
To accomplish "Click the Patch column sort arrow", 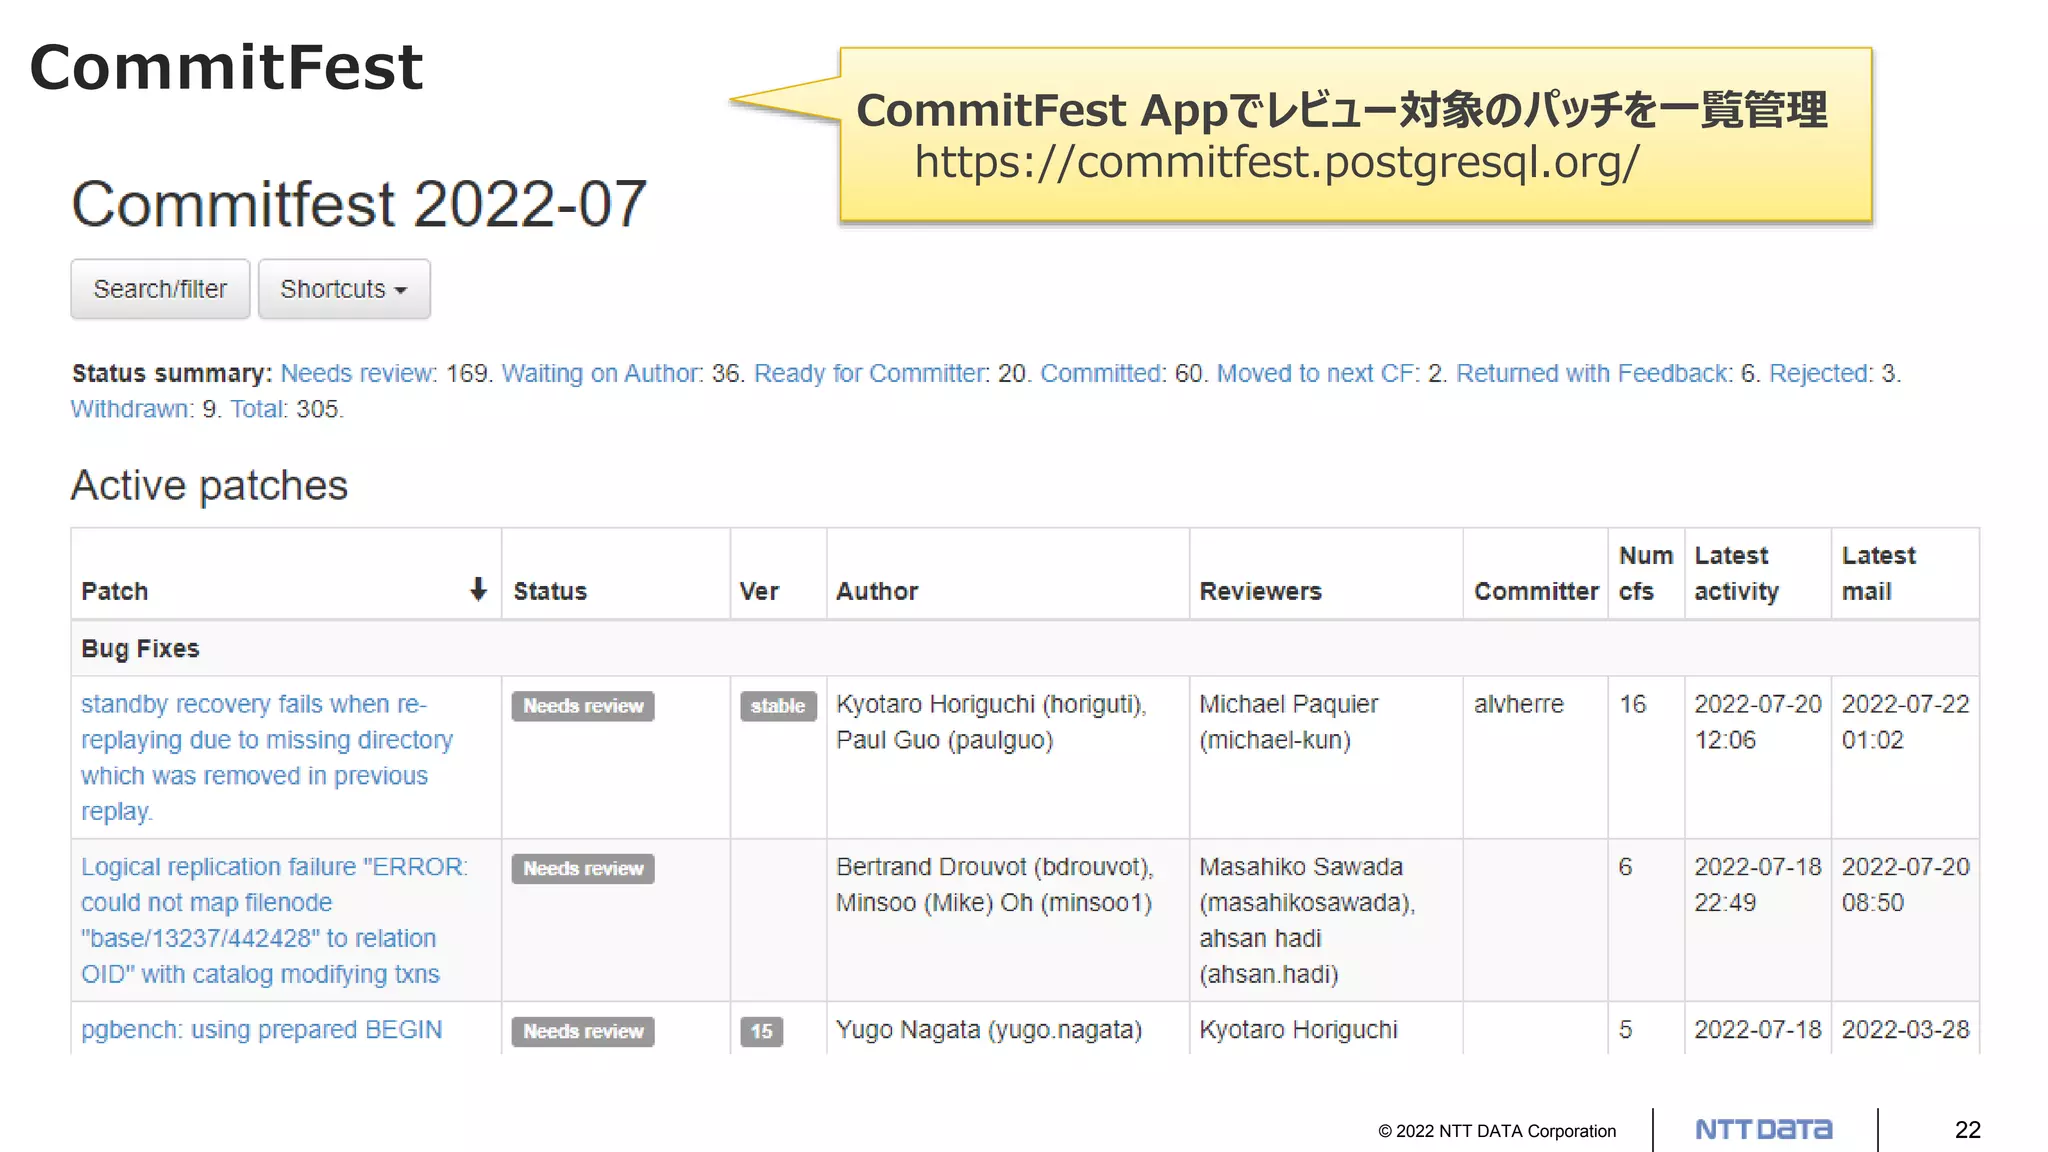I will click(x=478, y=590).
